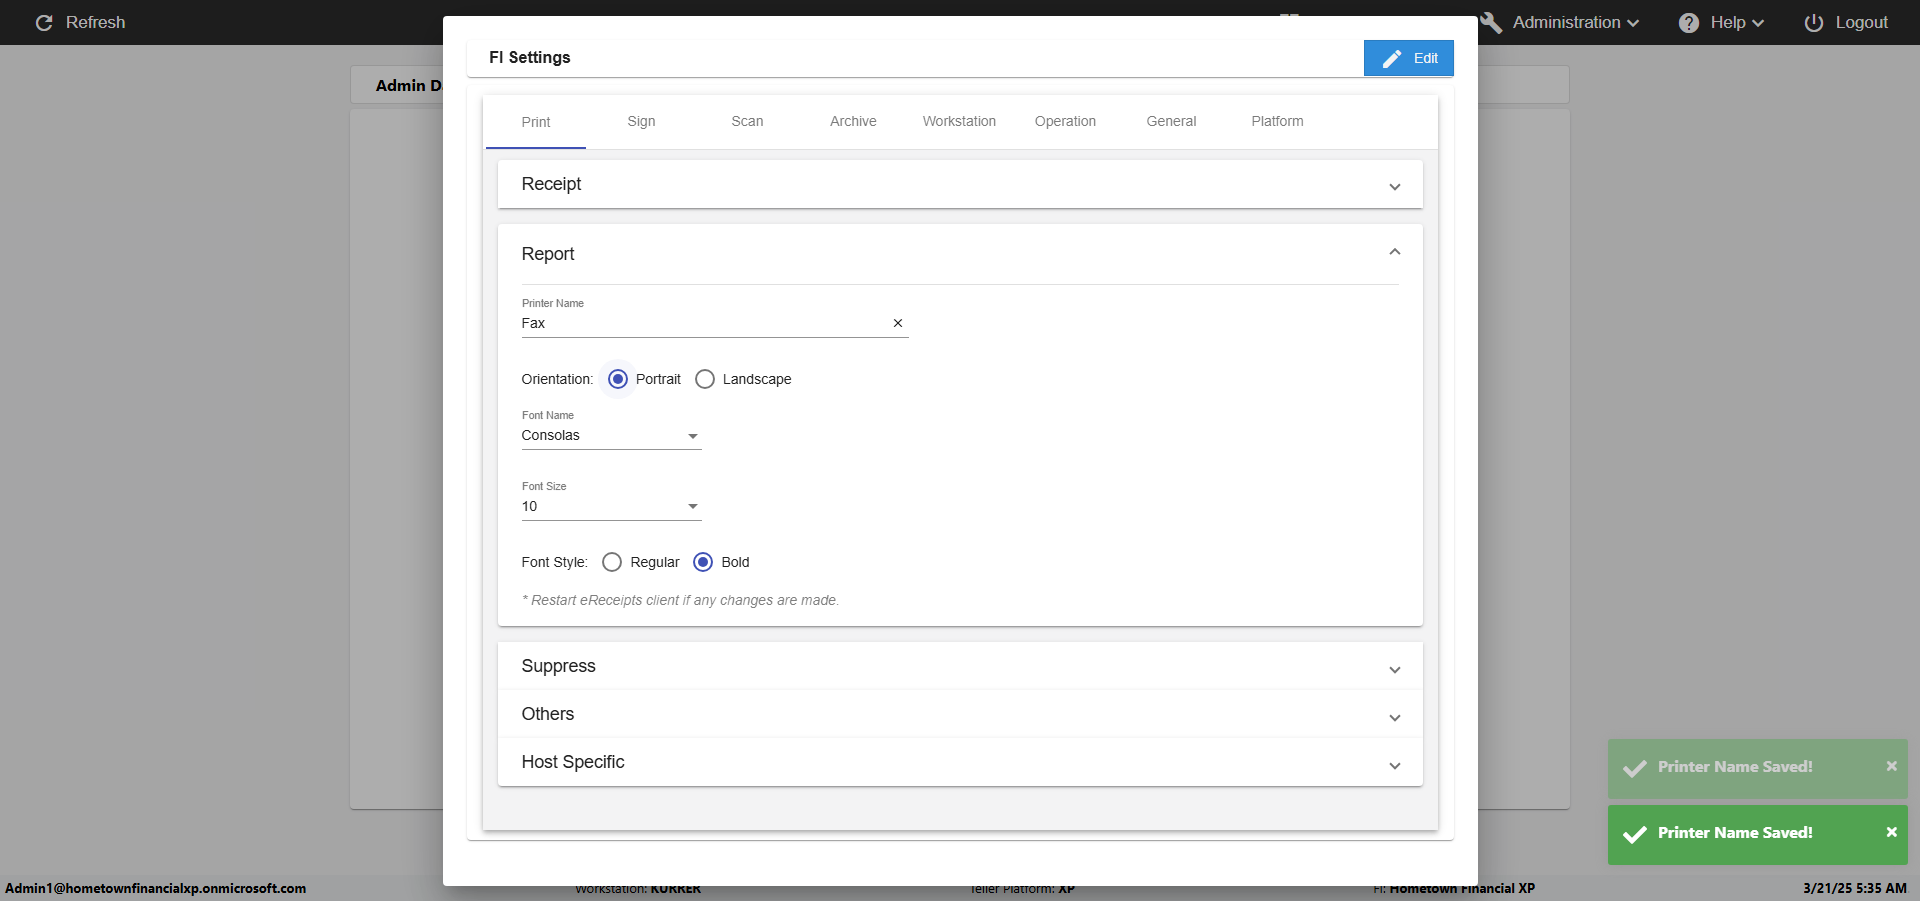This screenshot has width=1920, height=901.
Task: Switch to the Workstation tab
Action: click(x=959, y=121)
